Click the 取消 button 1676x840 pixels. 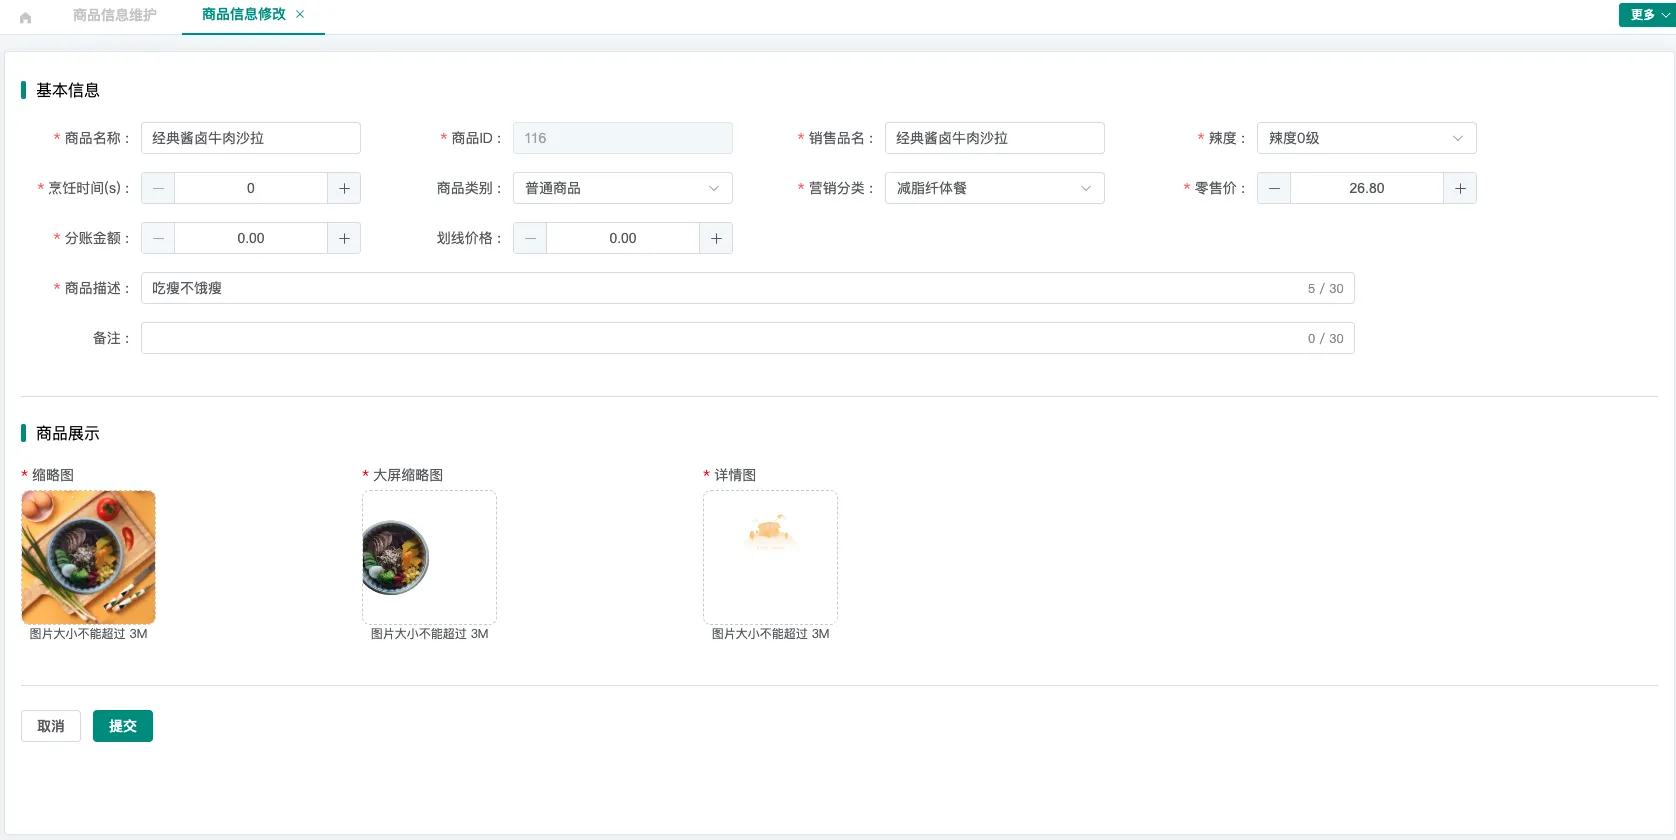coord(51,726)
